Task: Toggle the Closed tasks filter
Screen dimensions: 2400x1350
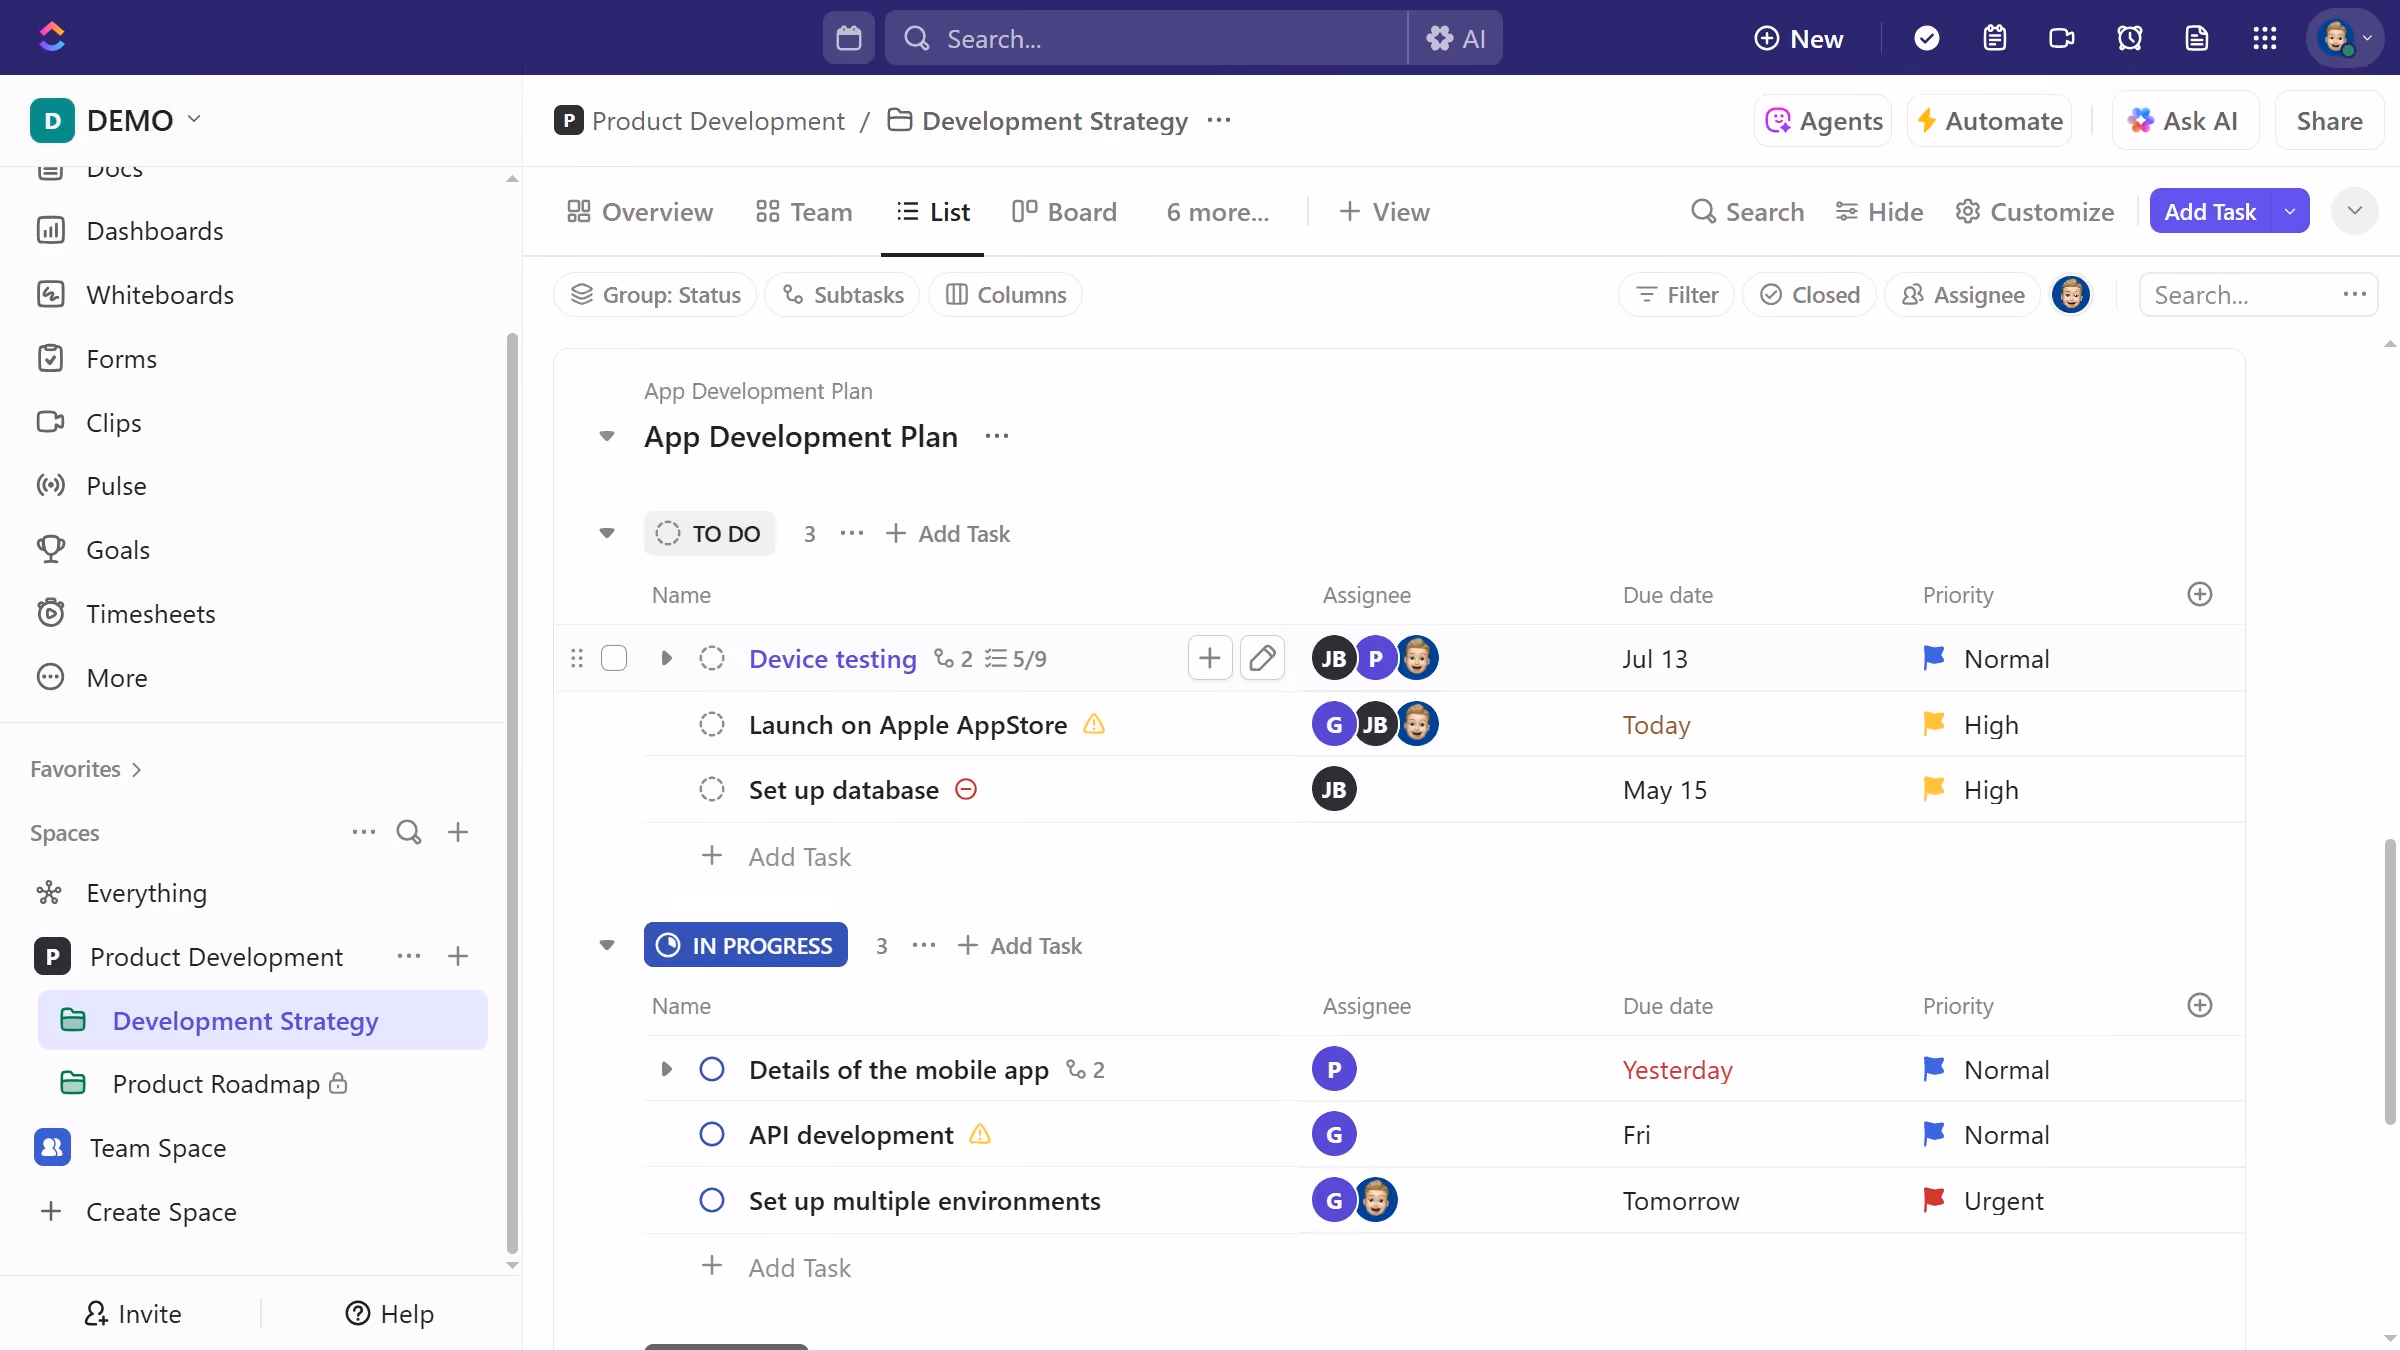Action: [x=1809, y=295]
